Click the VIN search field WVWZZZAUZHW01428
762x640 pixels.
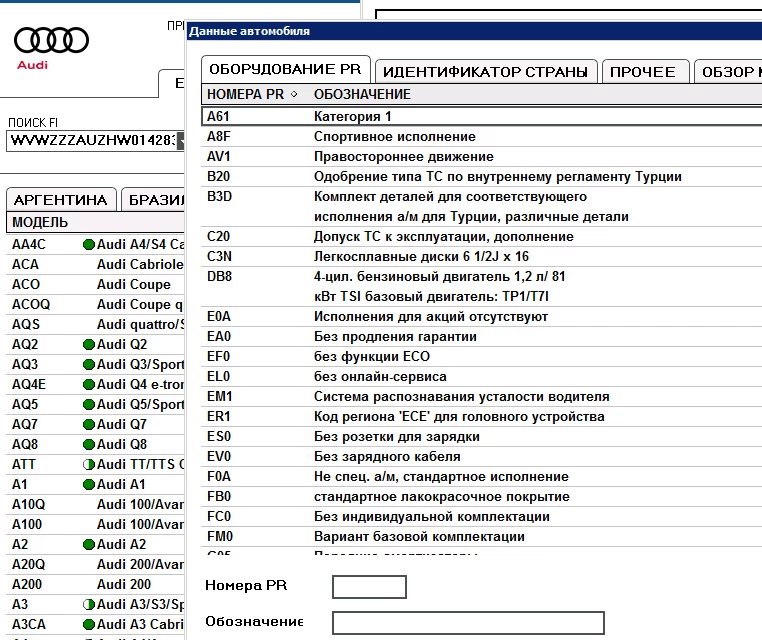coord(92,140)
